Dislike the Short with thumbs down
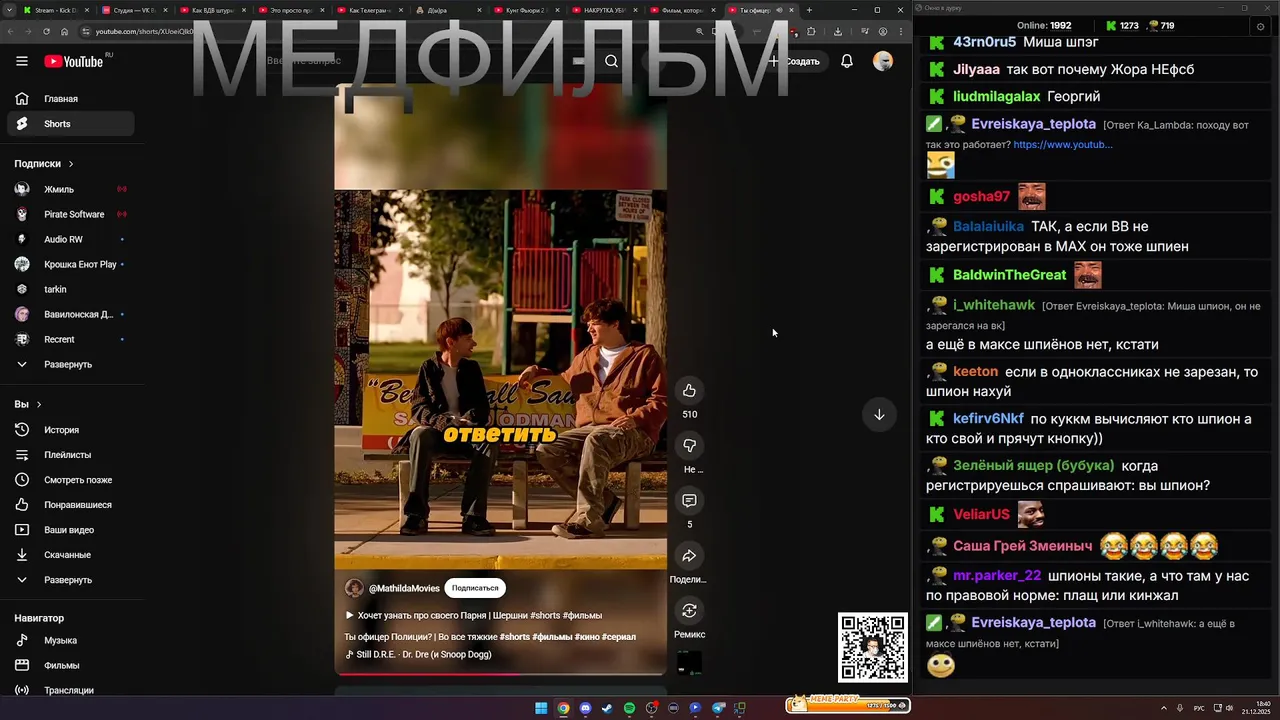1280x720 pixels. click(x=689, y=445)
